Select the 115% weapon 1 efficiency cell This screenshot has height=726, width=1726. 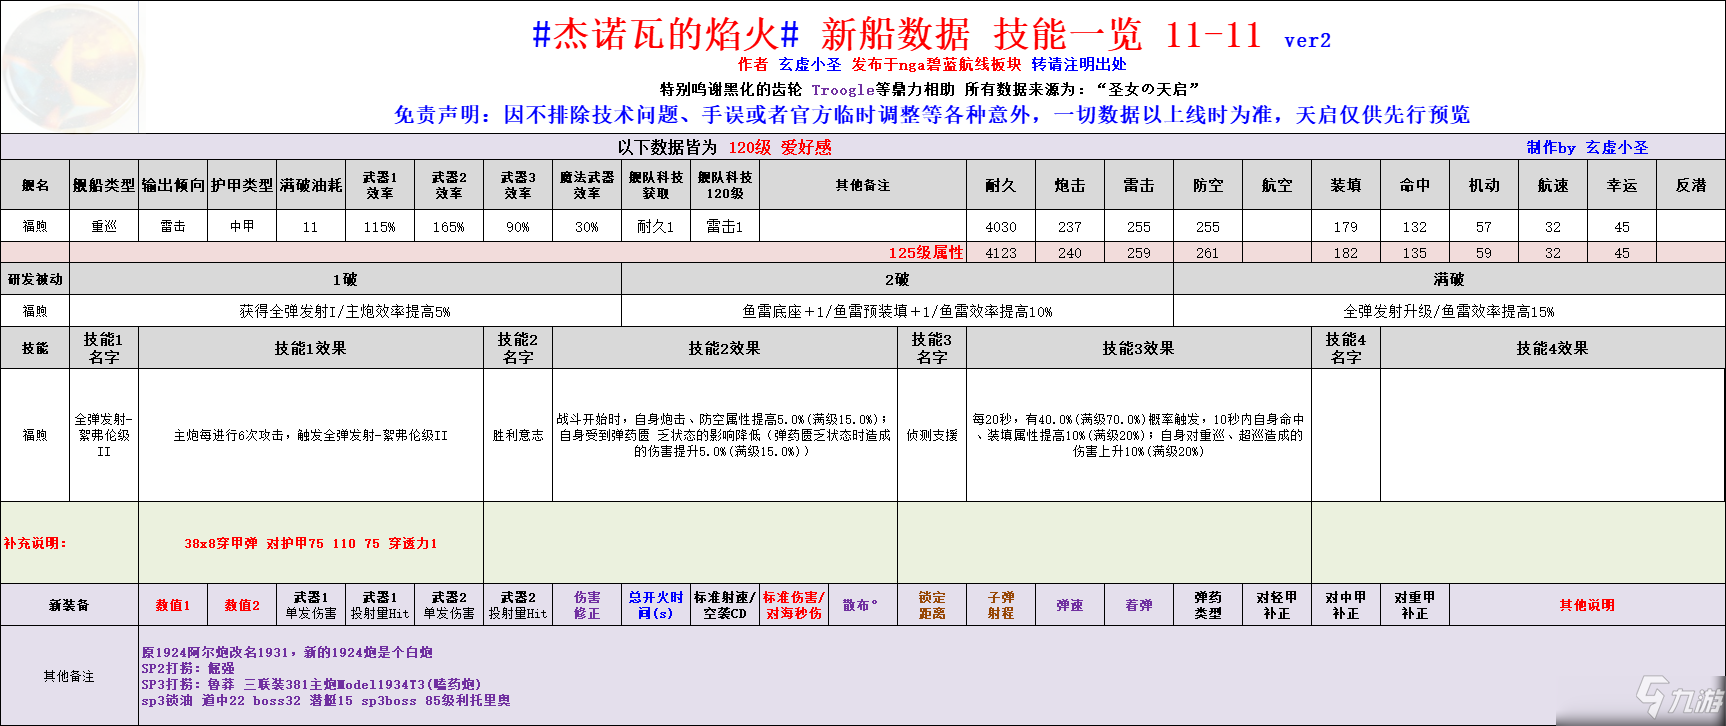click(380, 226)
